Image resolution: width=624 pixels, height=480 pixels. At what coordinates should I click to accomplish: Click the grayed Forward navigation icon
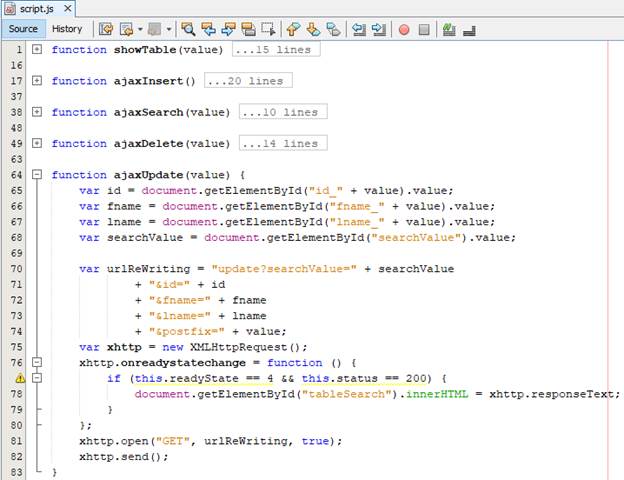click(154, 29)
